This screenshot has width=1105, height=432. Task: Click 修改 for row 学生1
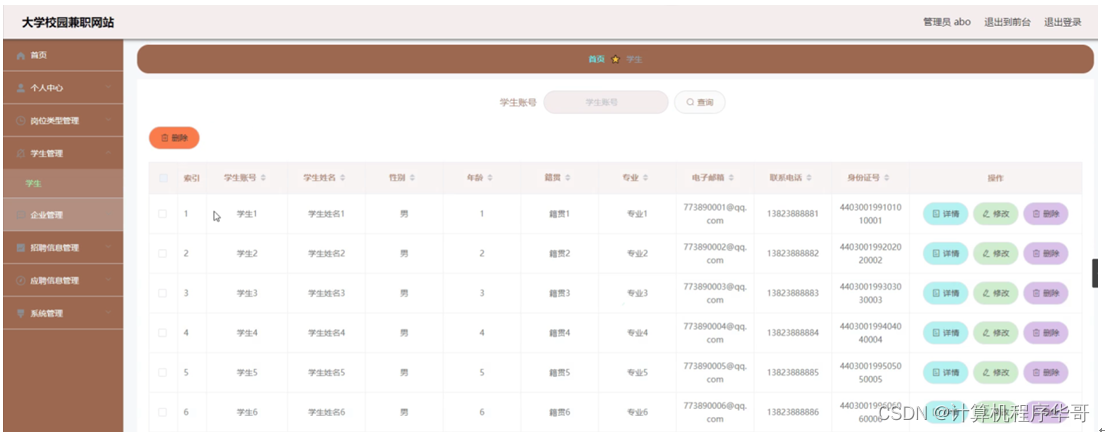click(x=996, y=214)
